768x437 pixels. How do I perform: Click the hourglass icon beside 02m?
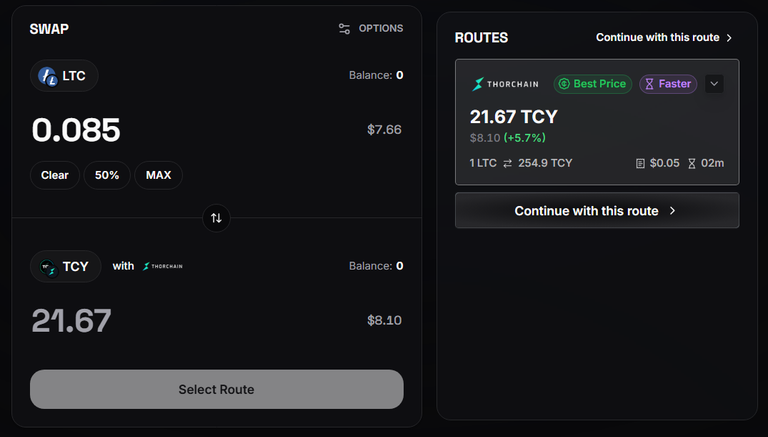692,164
